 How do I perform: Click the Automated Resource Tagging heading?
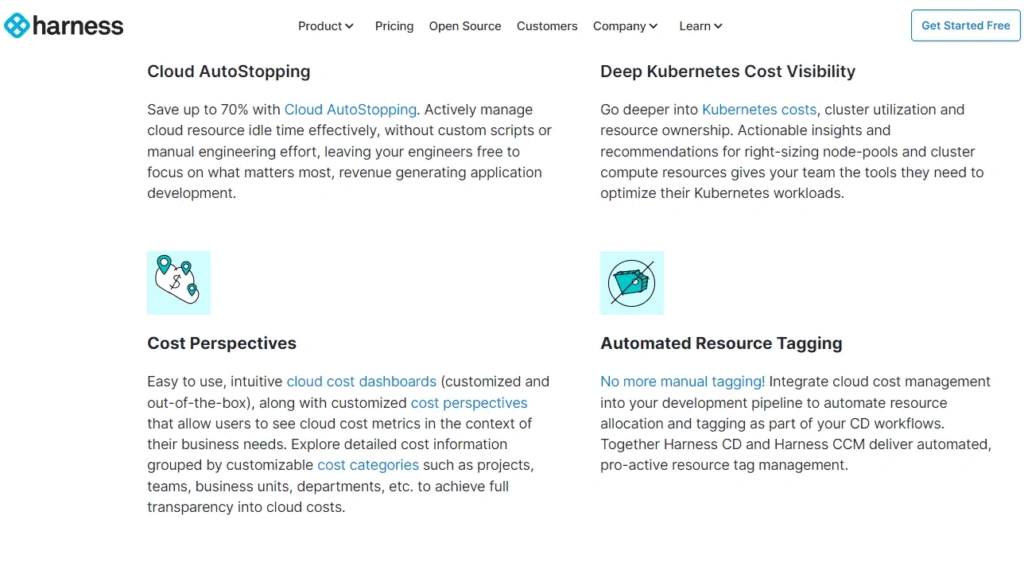(721, 343)
